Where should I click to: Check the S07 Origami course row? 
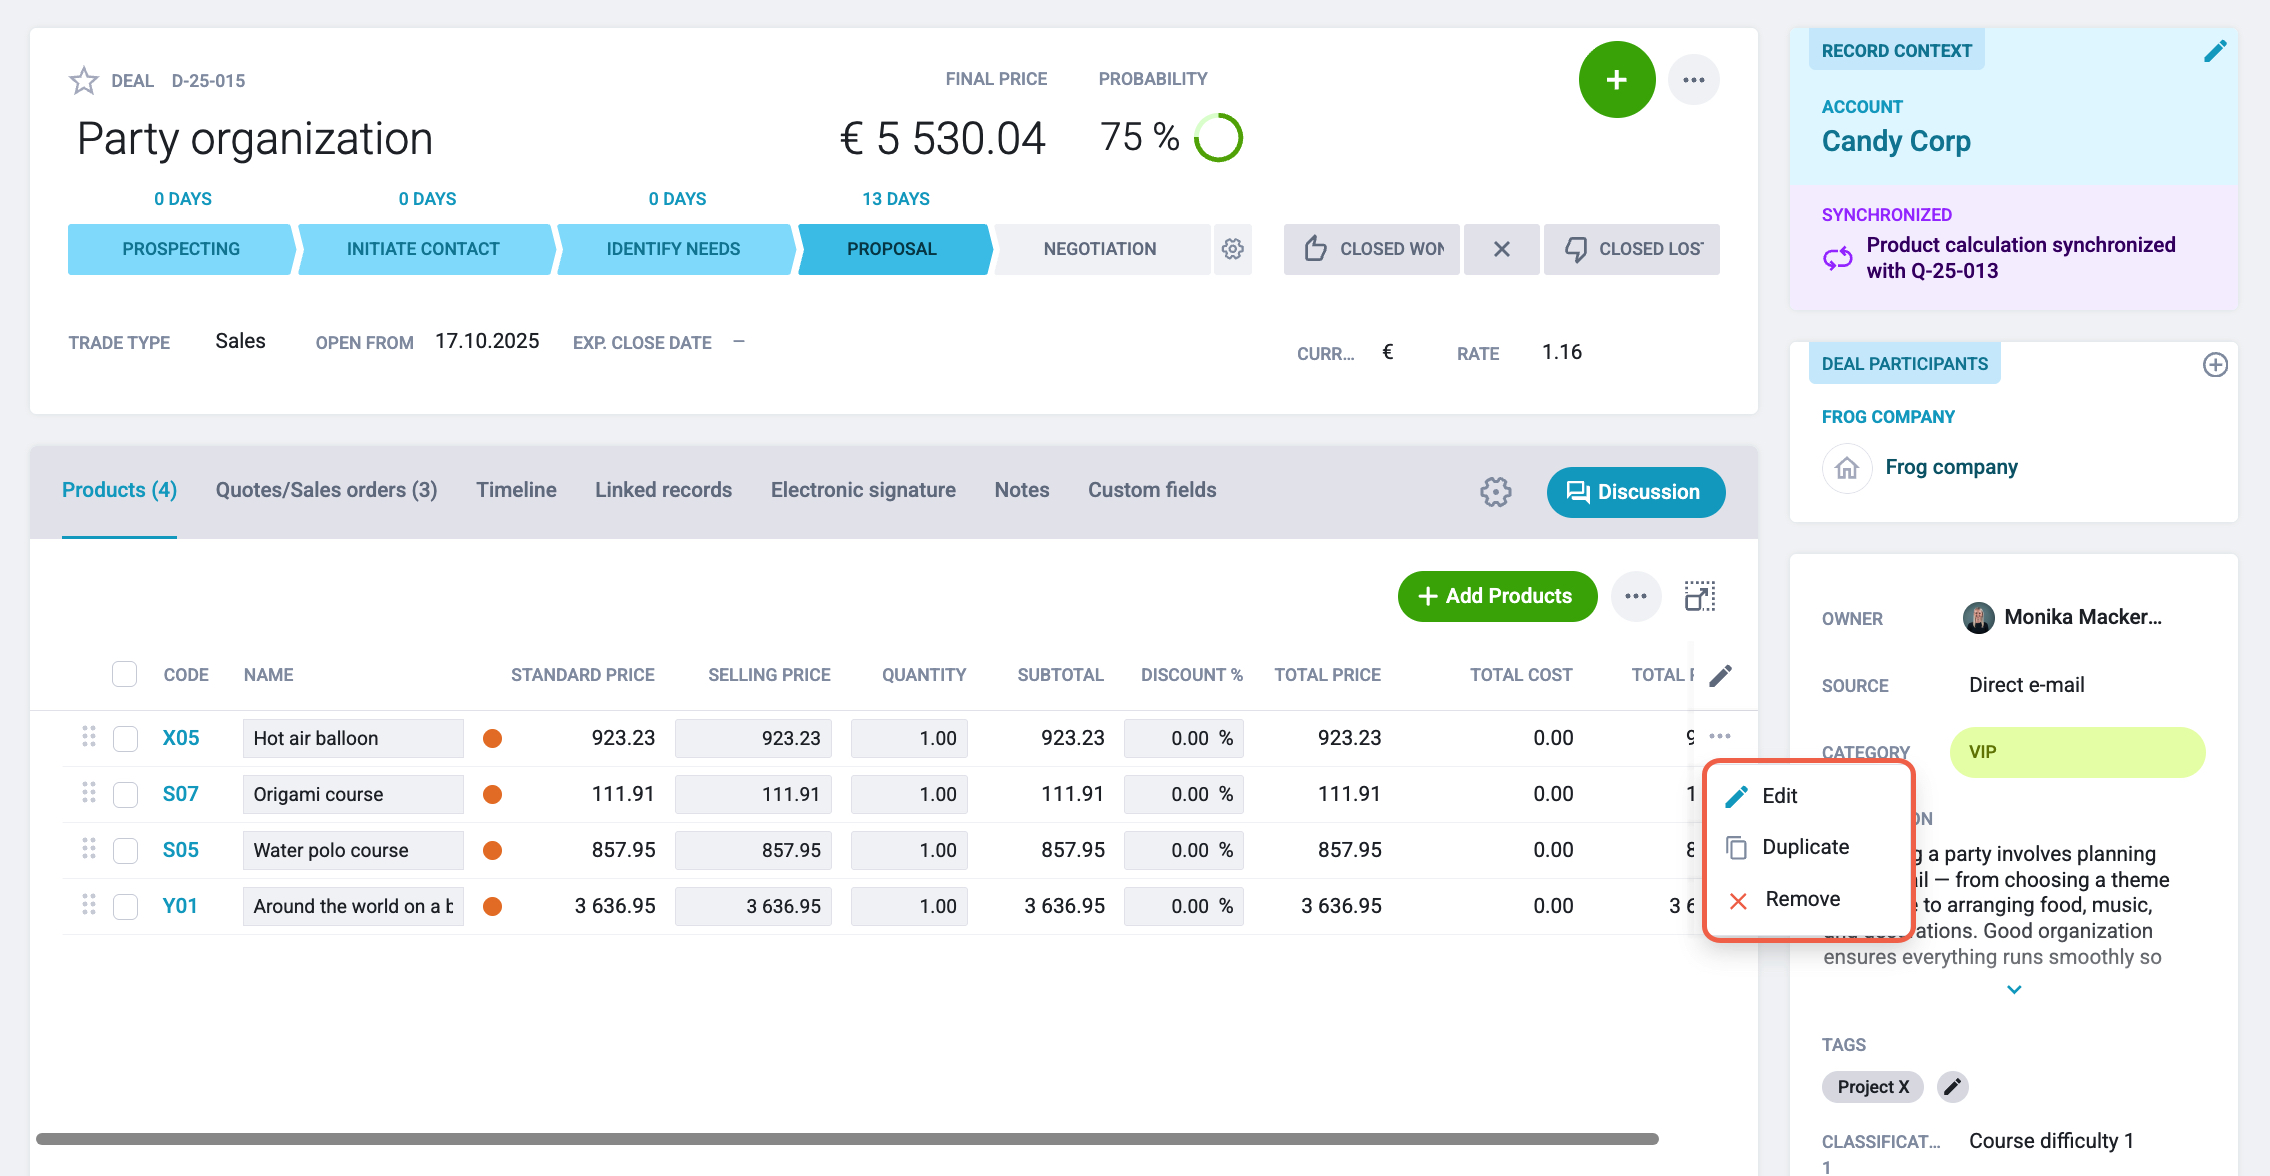[x=125, y=795]
